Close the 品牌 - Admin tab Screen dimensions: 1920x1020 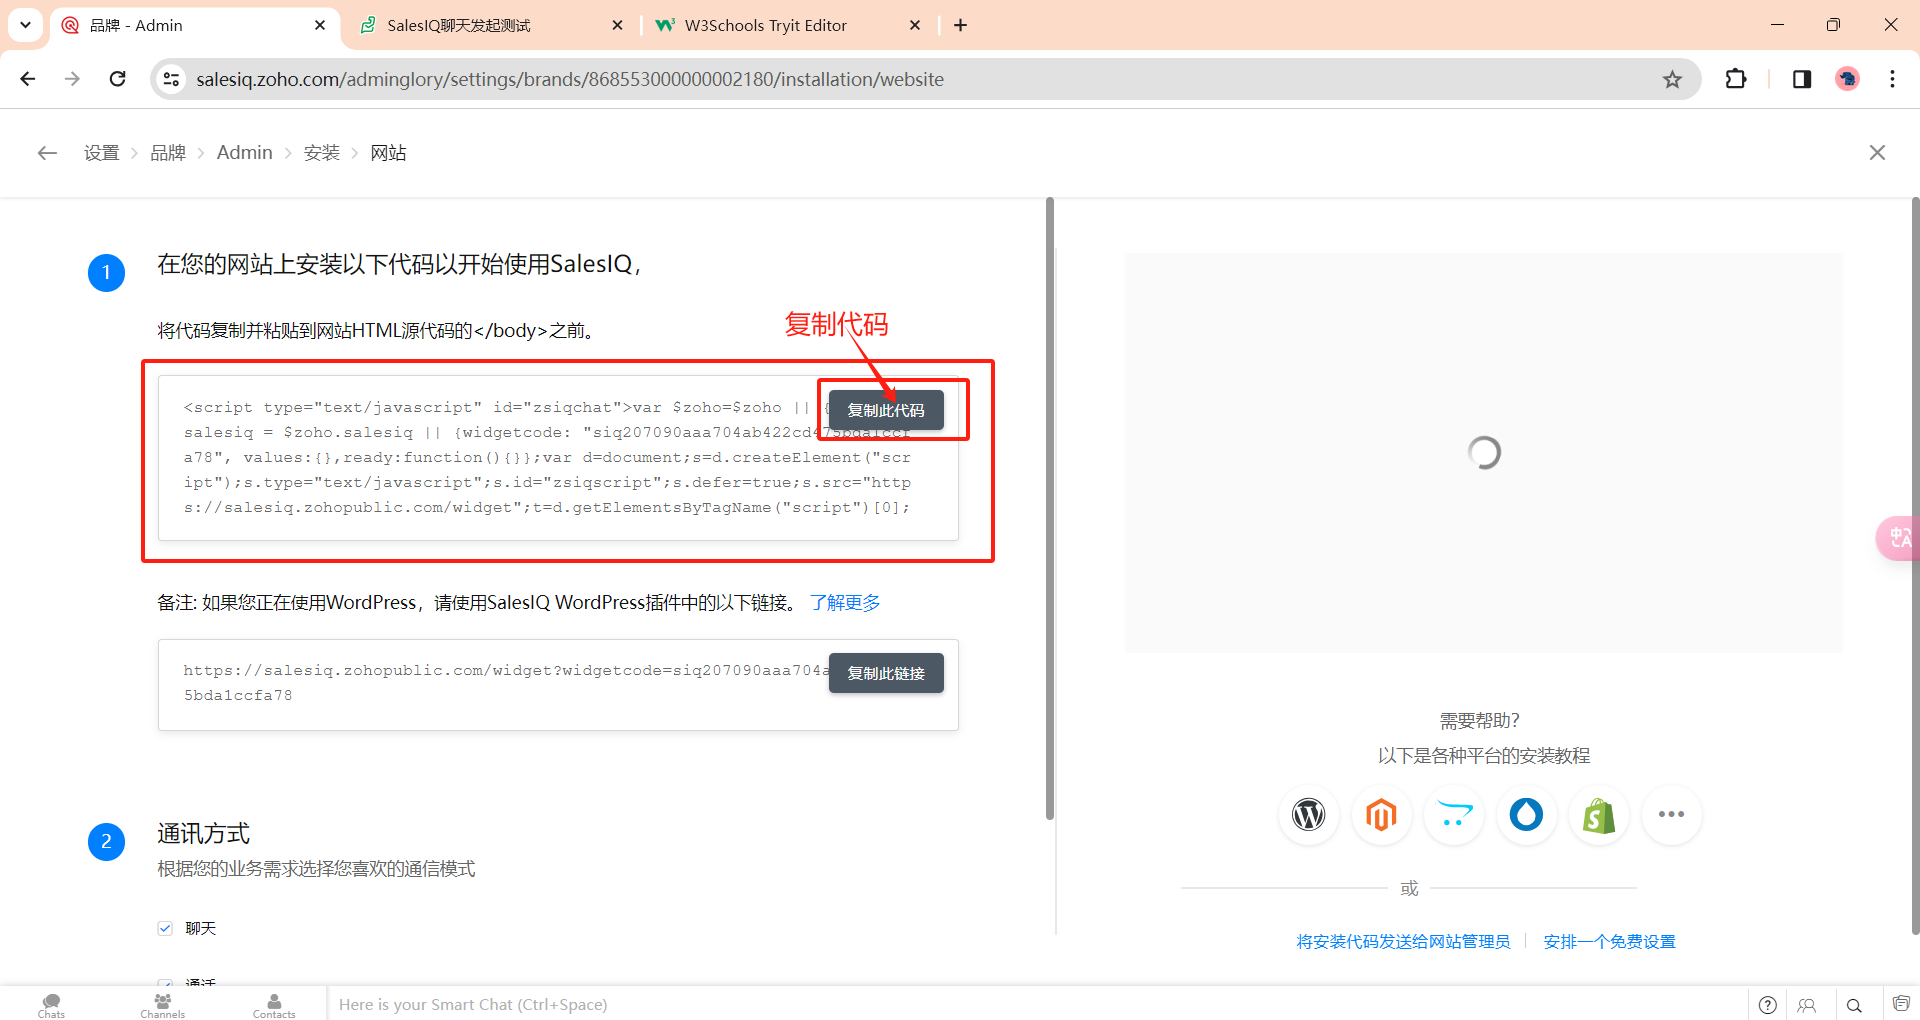320,25
